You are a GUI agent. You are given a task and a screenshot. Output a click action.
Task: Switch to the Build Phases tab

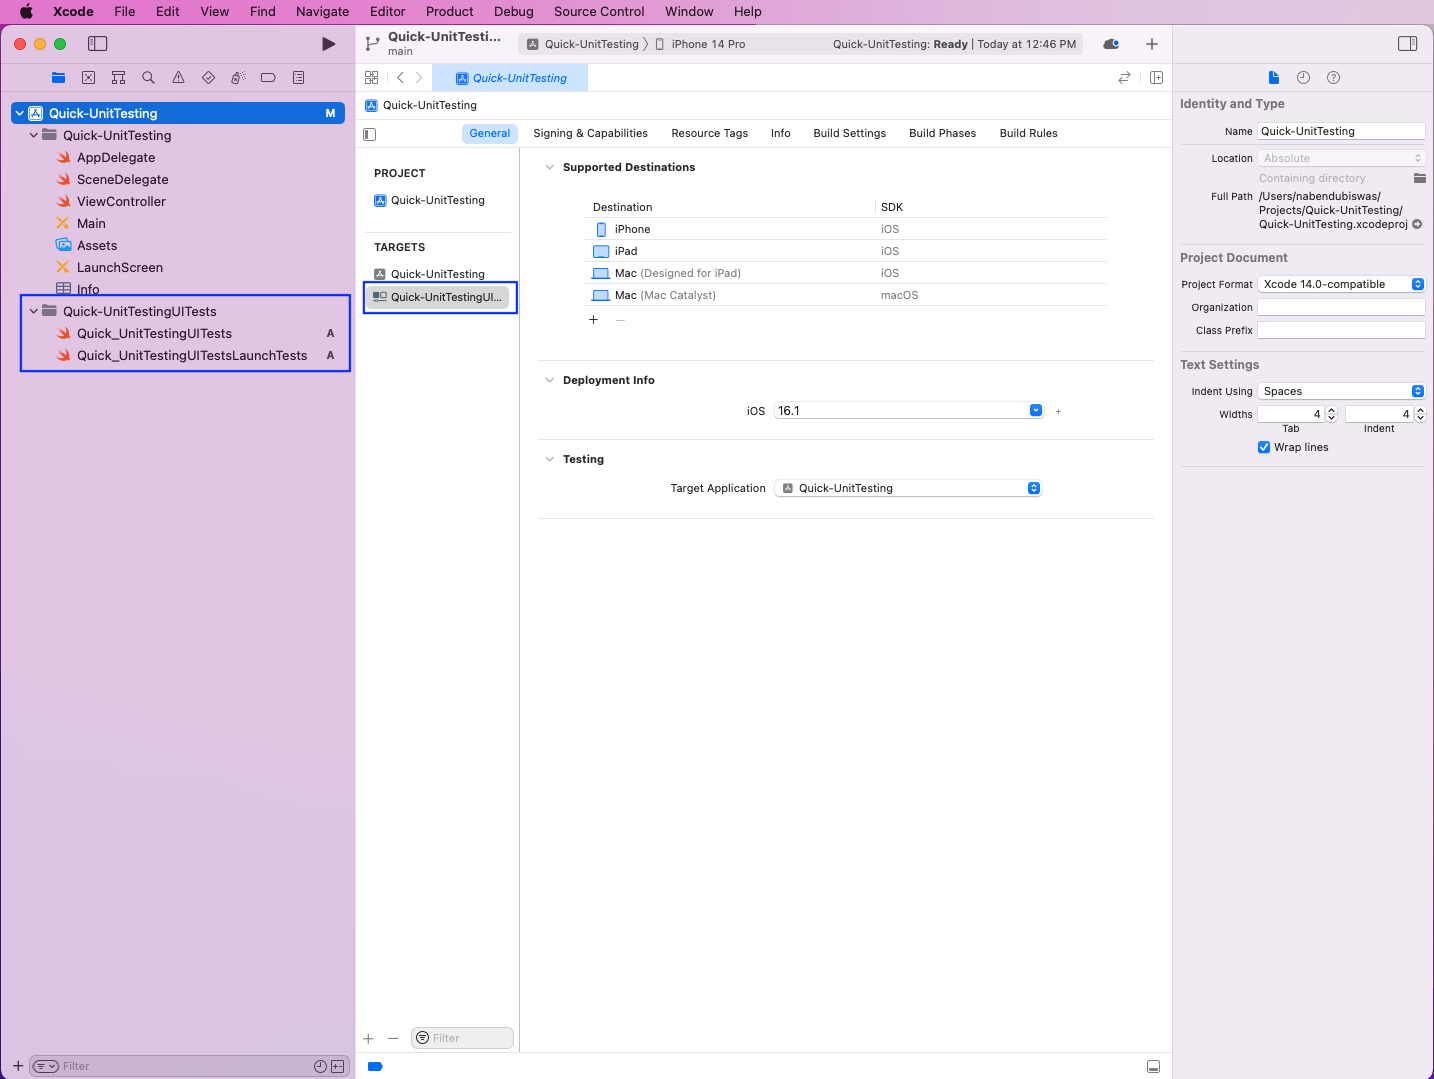click(942, 134)
